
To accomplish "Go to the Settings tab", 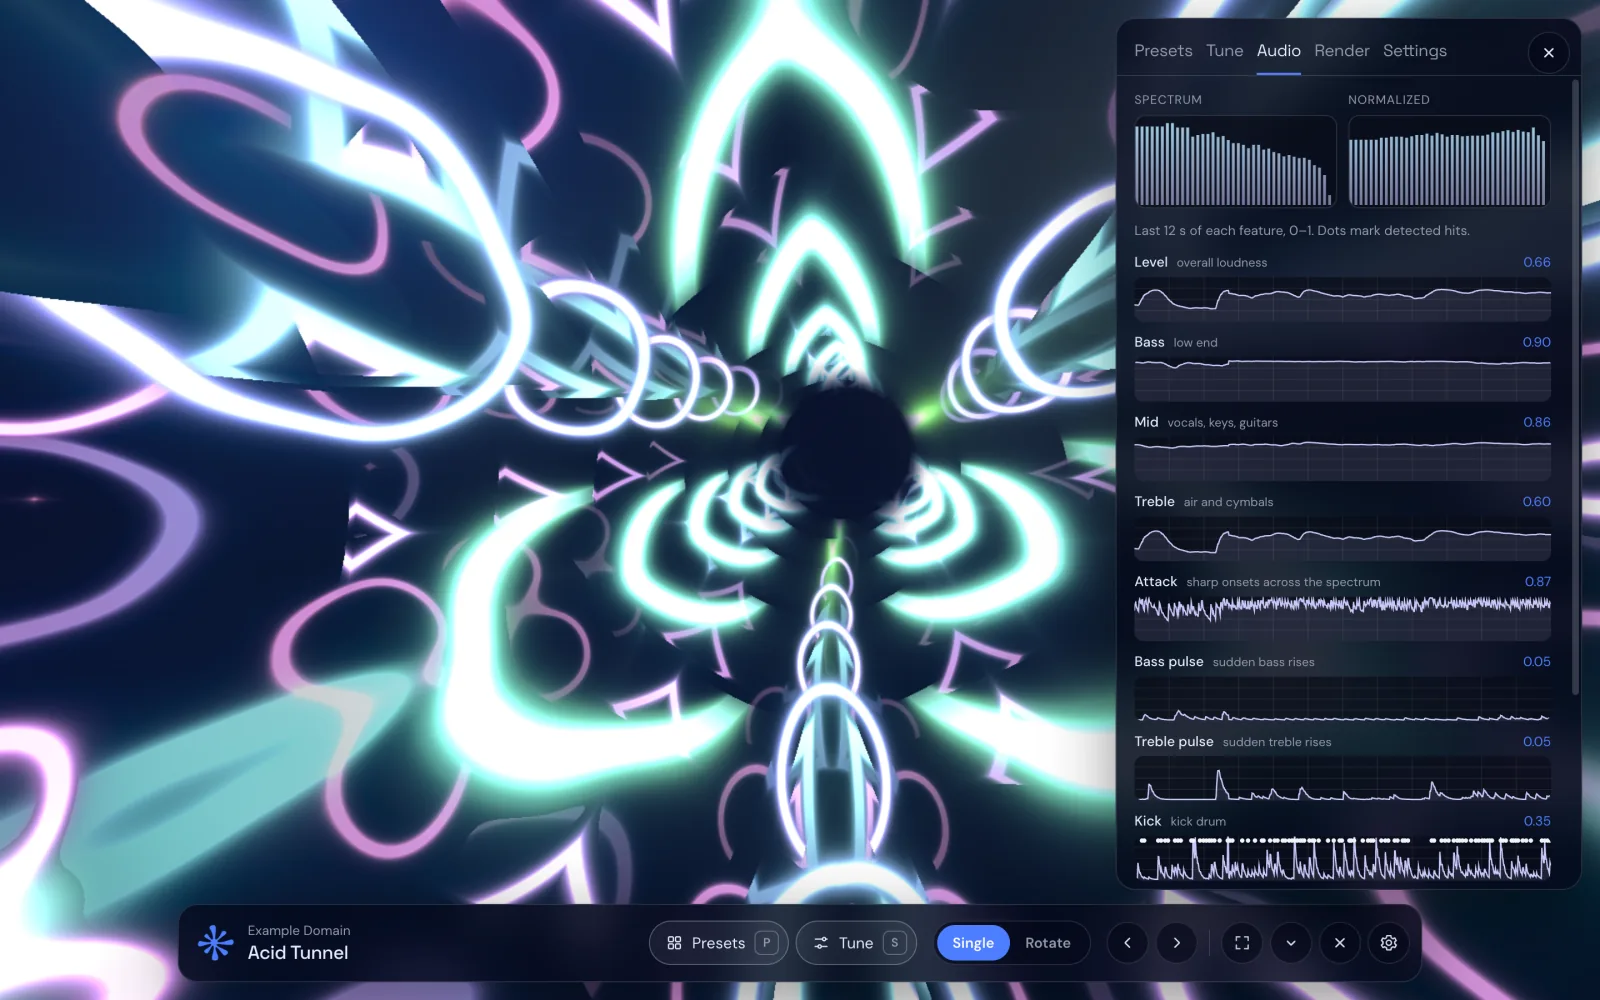I will click(1414, 51).
